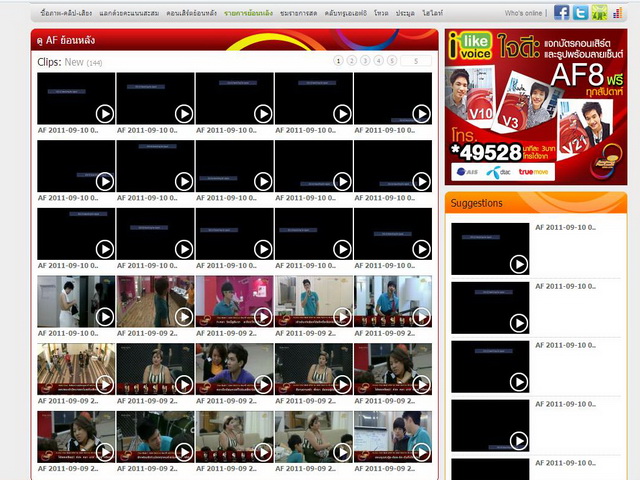The height and width of the screenshot is (480, 640).
Task: Go to clips page 1
Action: point(338,61)
